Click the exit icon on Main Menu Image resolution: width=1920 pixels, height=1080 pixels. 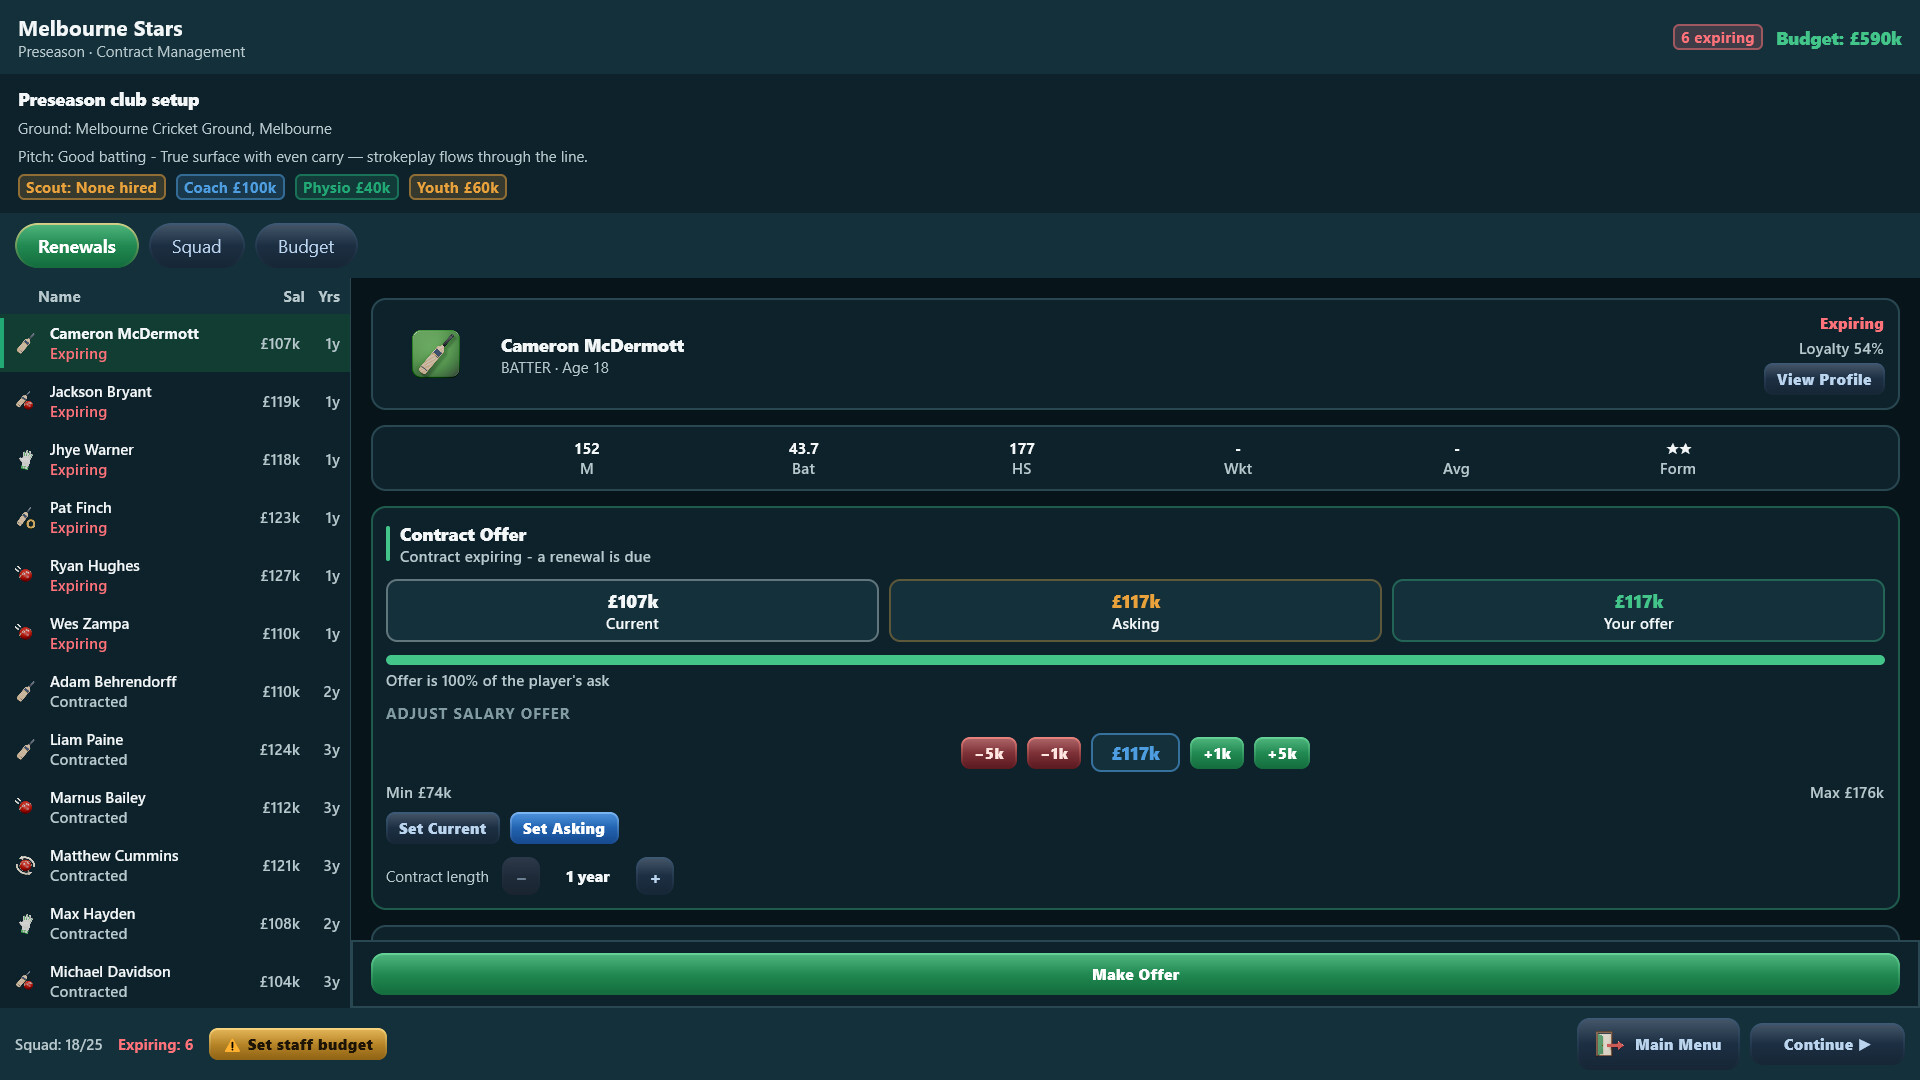coord(1609,1045)
